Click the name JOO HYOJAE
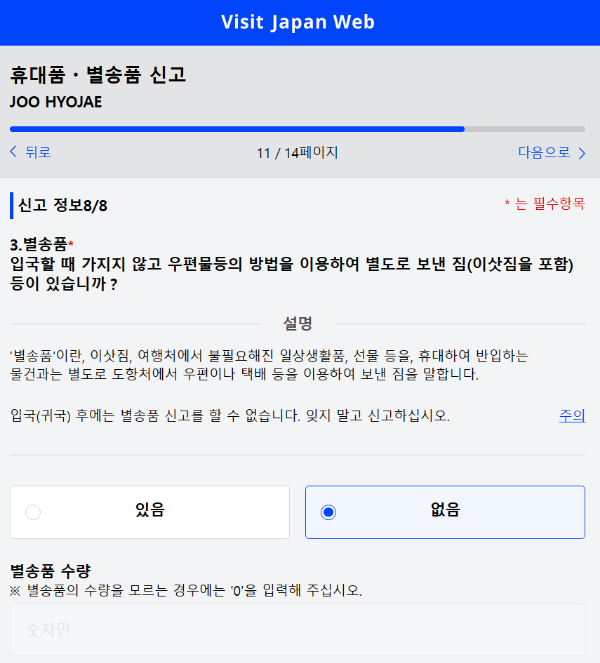The height and width of the screenshot is (663, 600). pyautogui.click(x=56, y=102)
